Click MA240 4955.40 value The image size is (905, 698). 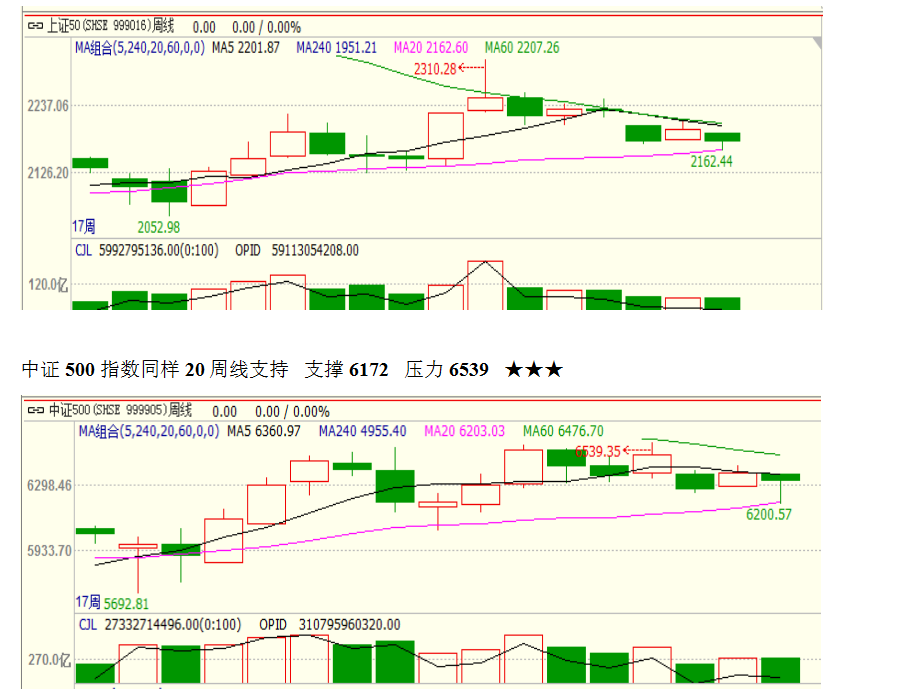coord(362,431)
